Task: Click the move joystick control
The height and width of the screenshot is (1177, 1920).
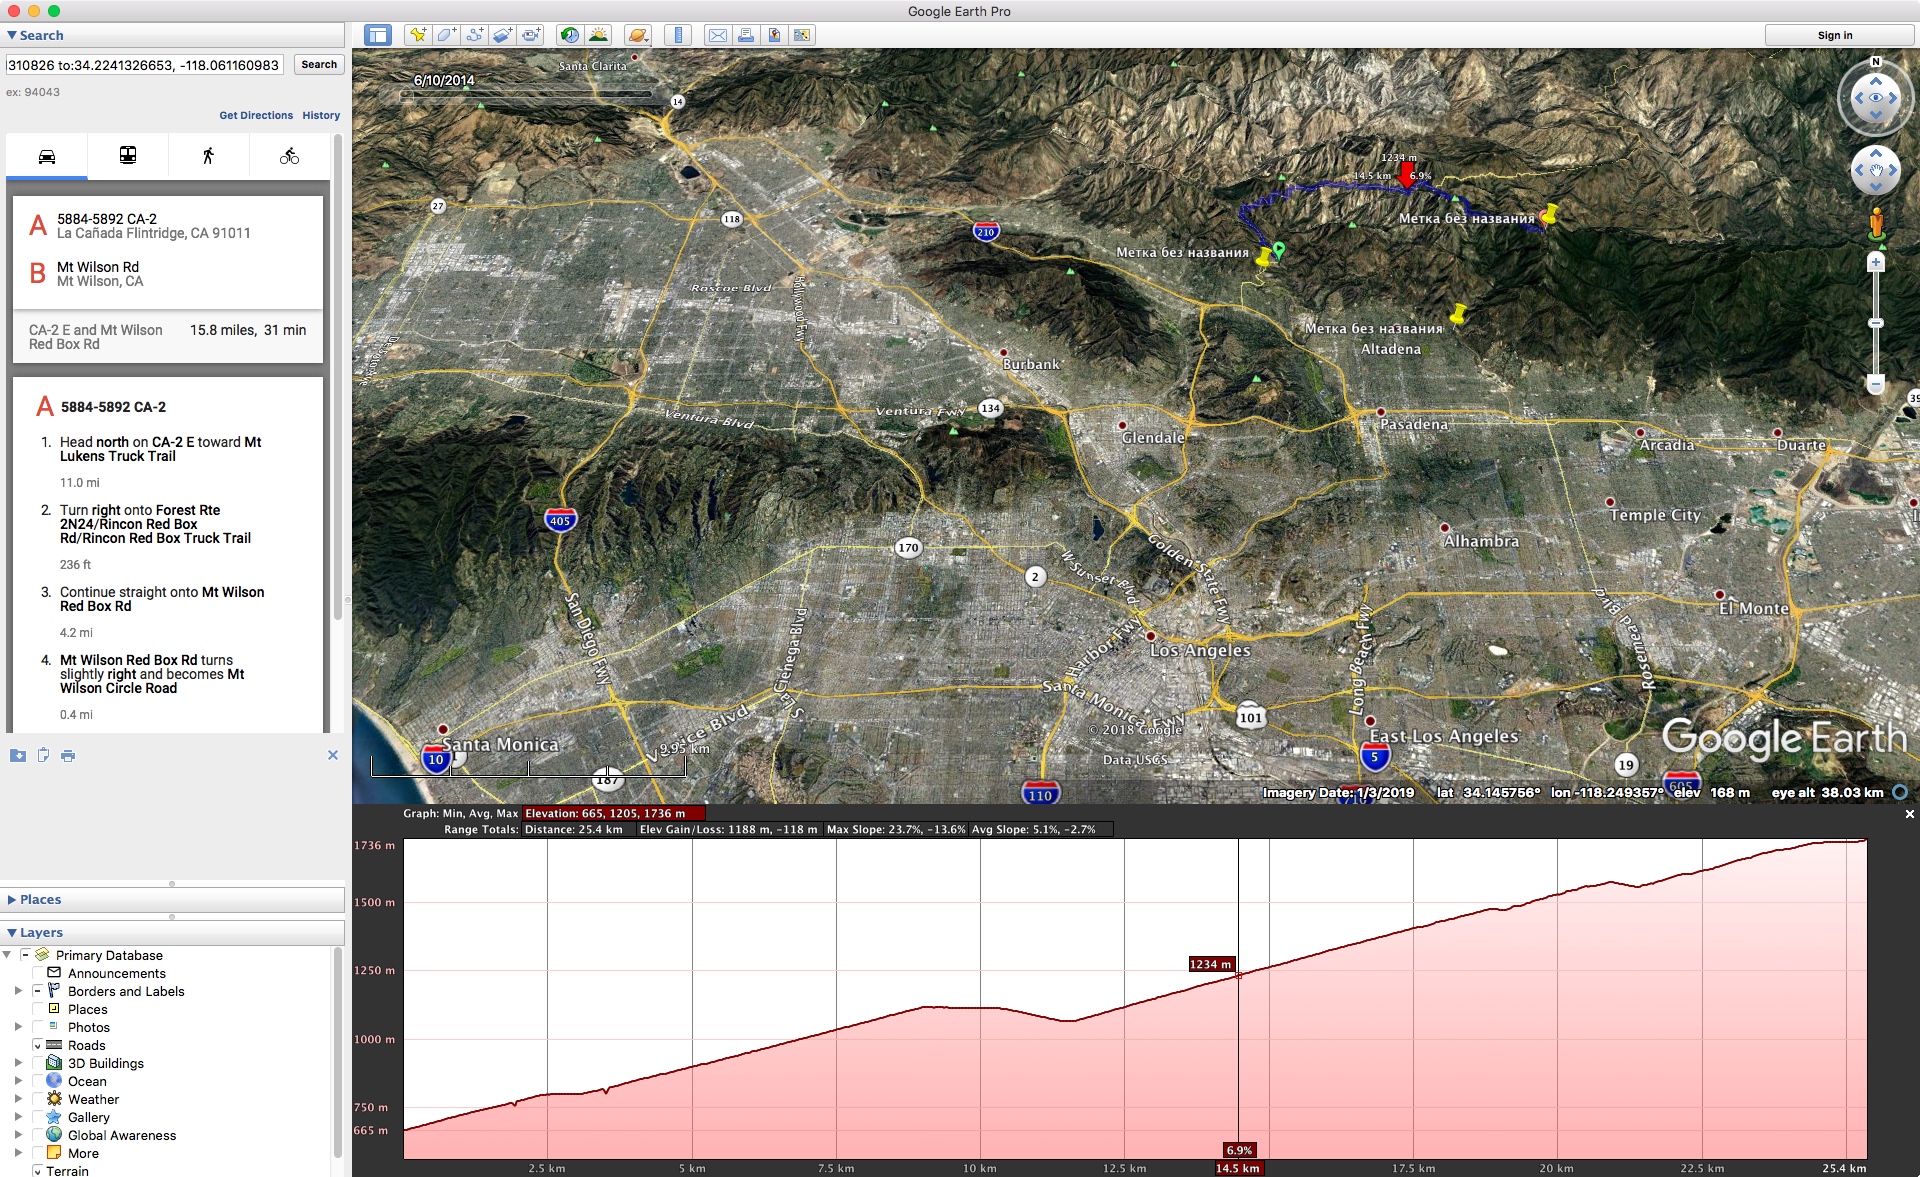Action: point(1876,170)
